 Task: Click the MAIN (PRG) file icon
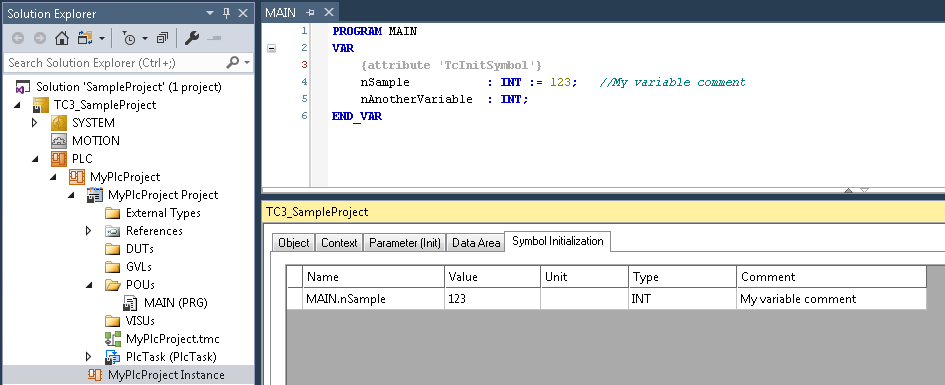point(131,302)
